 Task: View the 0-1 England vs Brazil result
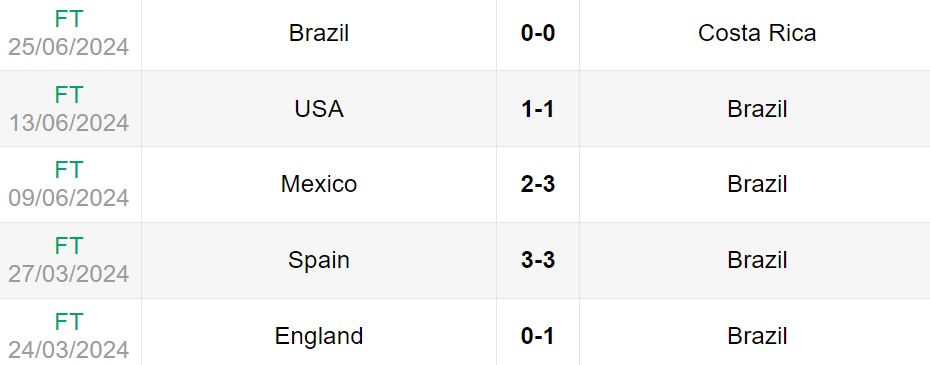coord(538,336)
